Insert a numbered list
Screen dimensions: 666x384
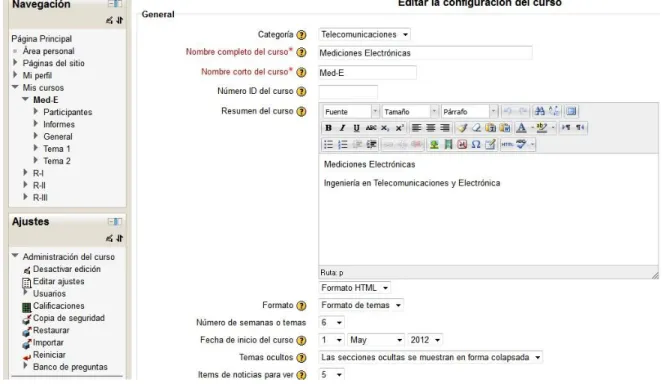[x=342, y=144]
